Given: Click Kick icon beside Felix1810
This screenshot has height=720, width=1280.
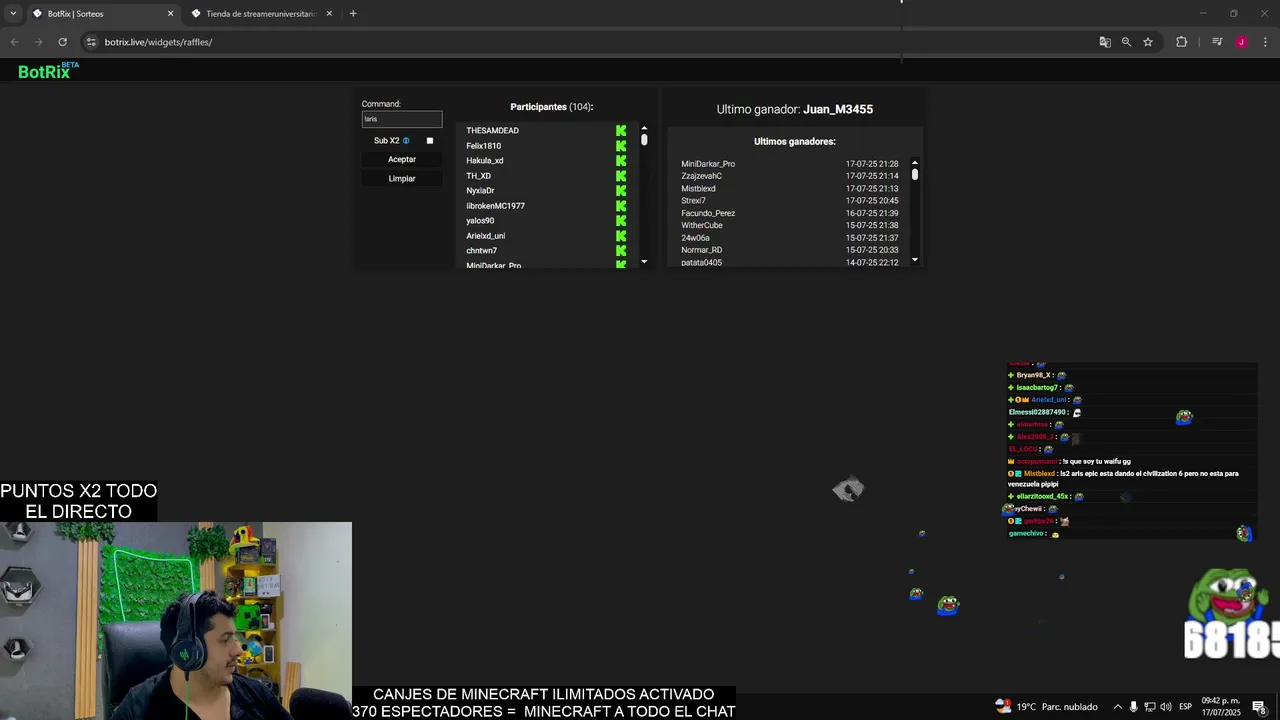Looking at the screenshot, I should 621,146.
